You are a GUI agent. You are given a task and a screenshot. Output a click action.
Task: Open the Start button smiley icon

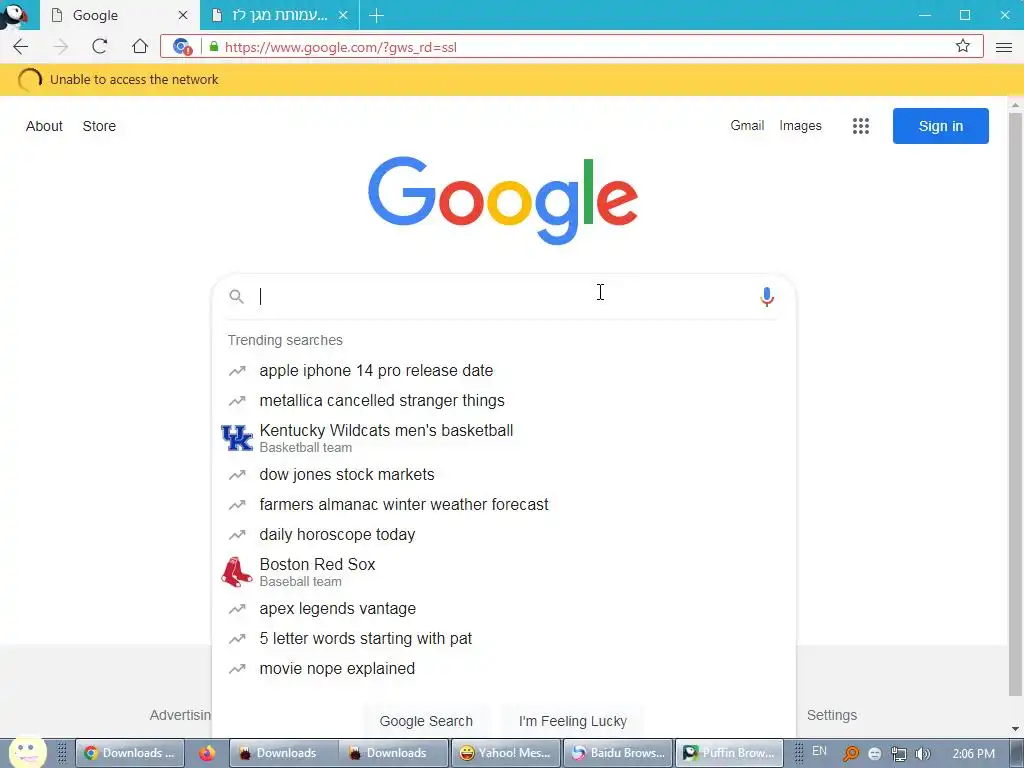click(x=27, y=752)
